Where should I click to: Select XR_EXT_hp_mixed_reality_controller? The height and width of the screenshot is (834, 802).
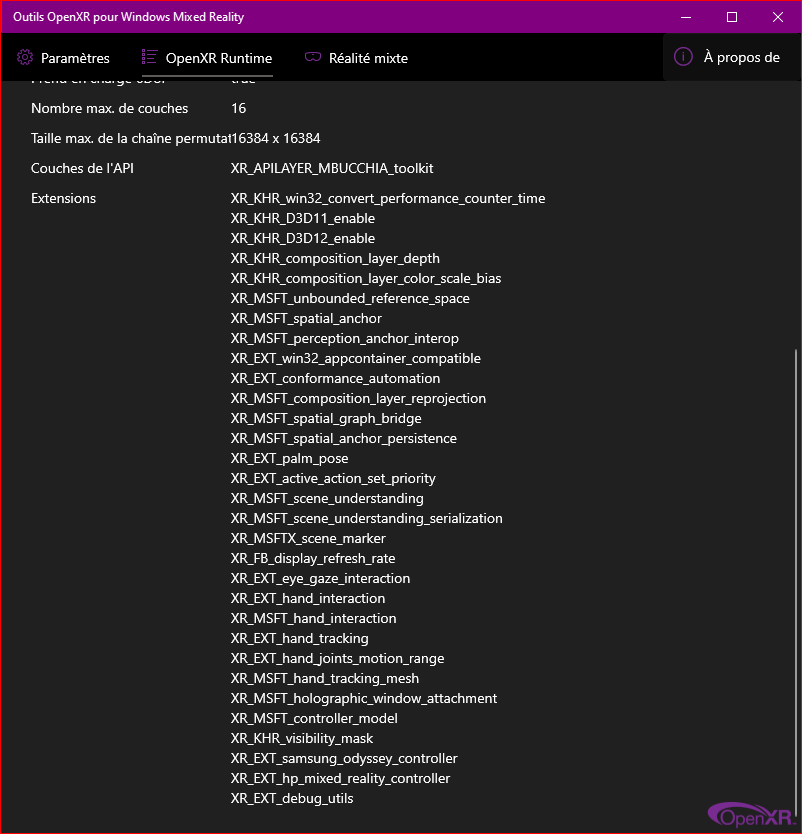click(x=340, y=779)
